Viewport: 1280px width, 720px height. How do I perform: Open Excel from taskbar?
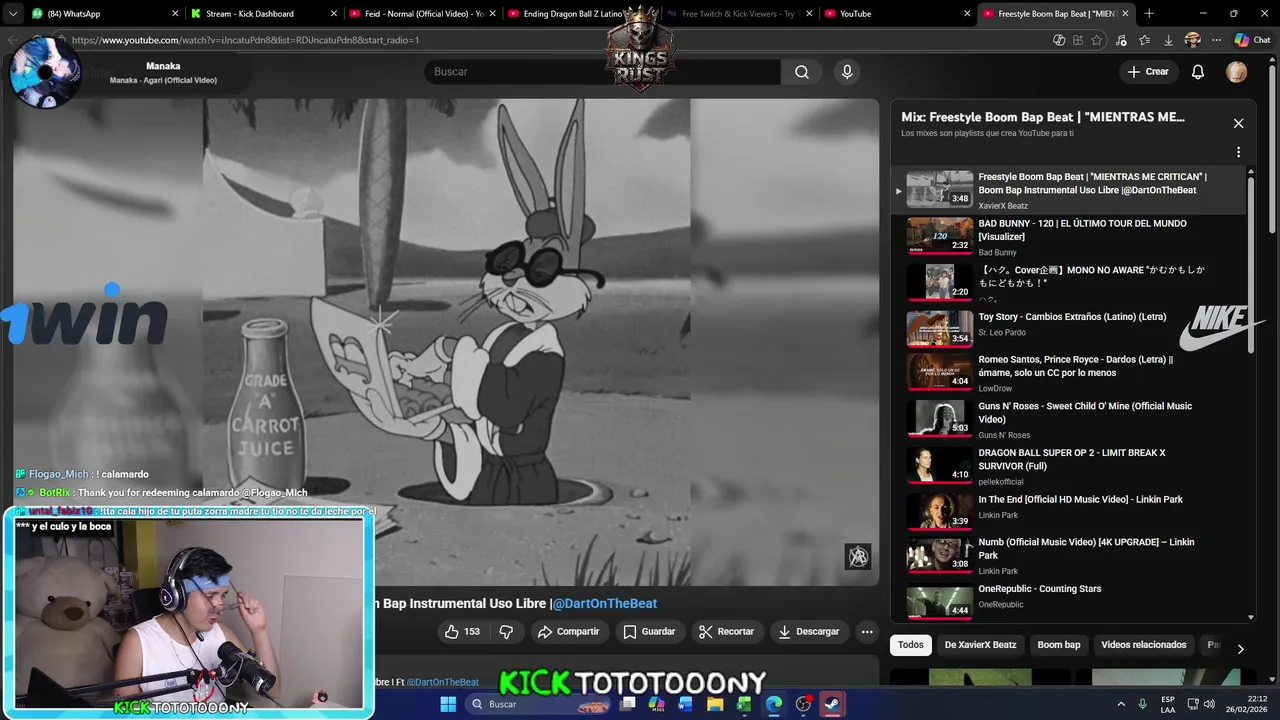click(x=744, y=704)
